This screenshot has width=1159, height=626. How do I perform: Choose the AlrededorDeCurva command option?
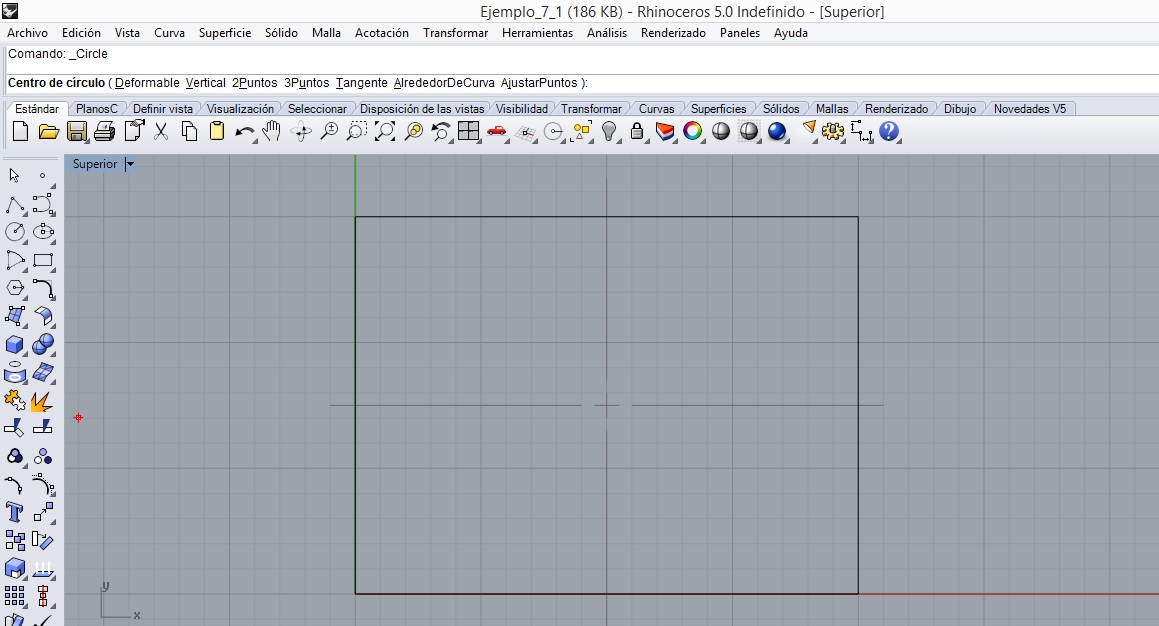point(443,83)
